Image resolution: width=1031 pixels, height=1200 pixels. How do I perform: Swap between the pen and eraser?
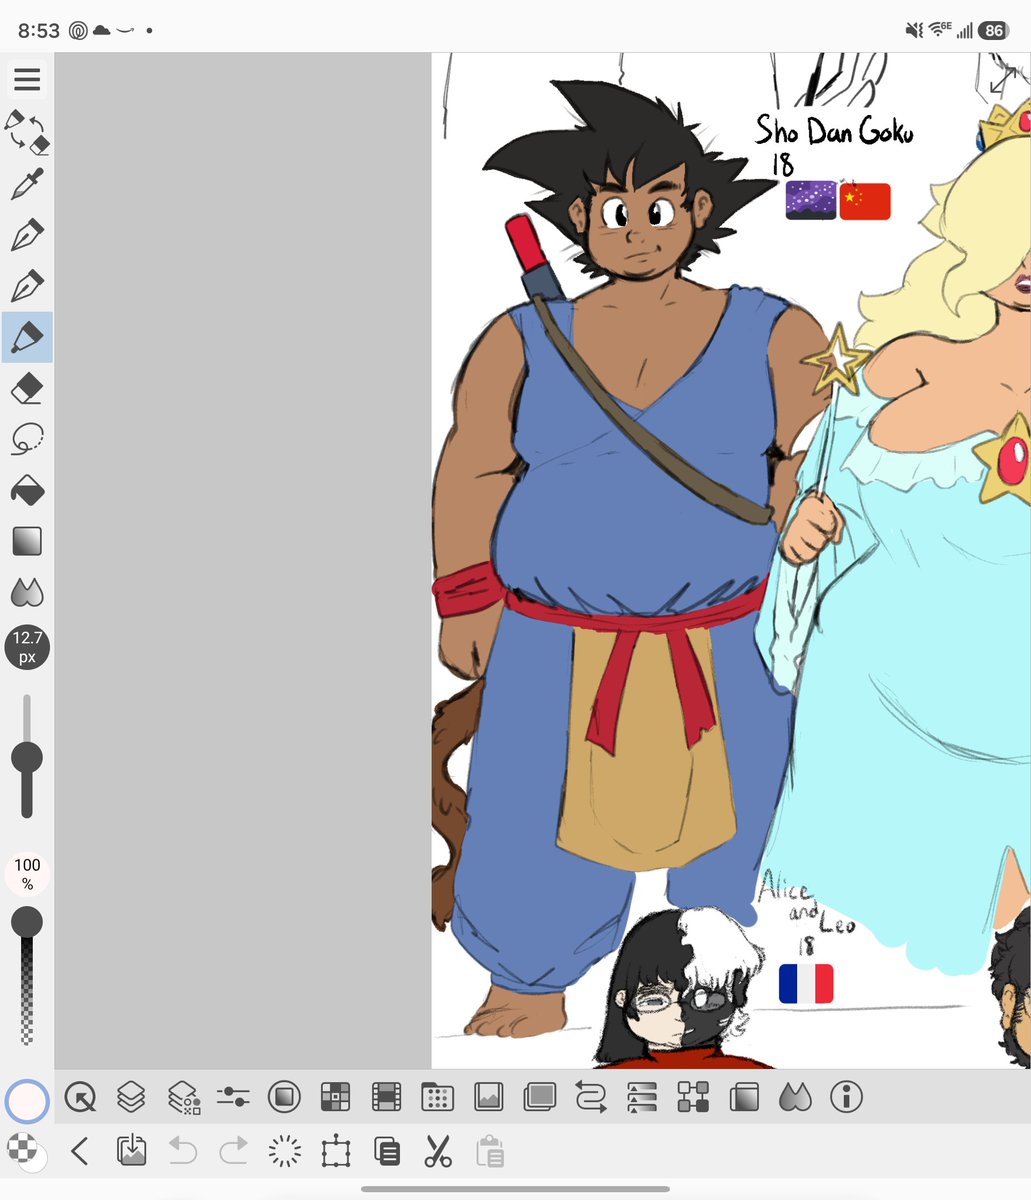(27, 132)
